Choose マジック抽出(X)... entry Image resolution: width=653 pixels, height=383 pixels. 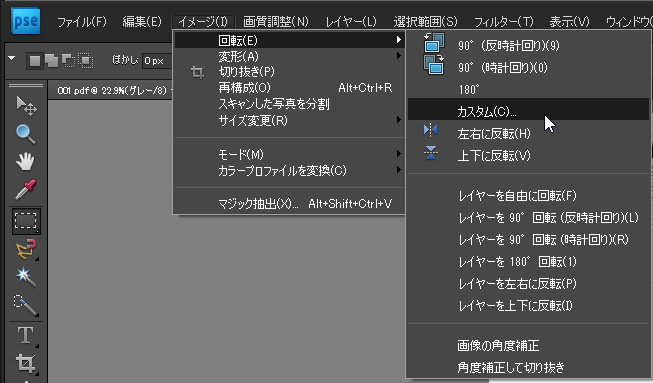click(289, 204)
